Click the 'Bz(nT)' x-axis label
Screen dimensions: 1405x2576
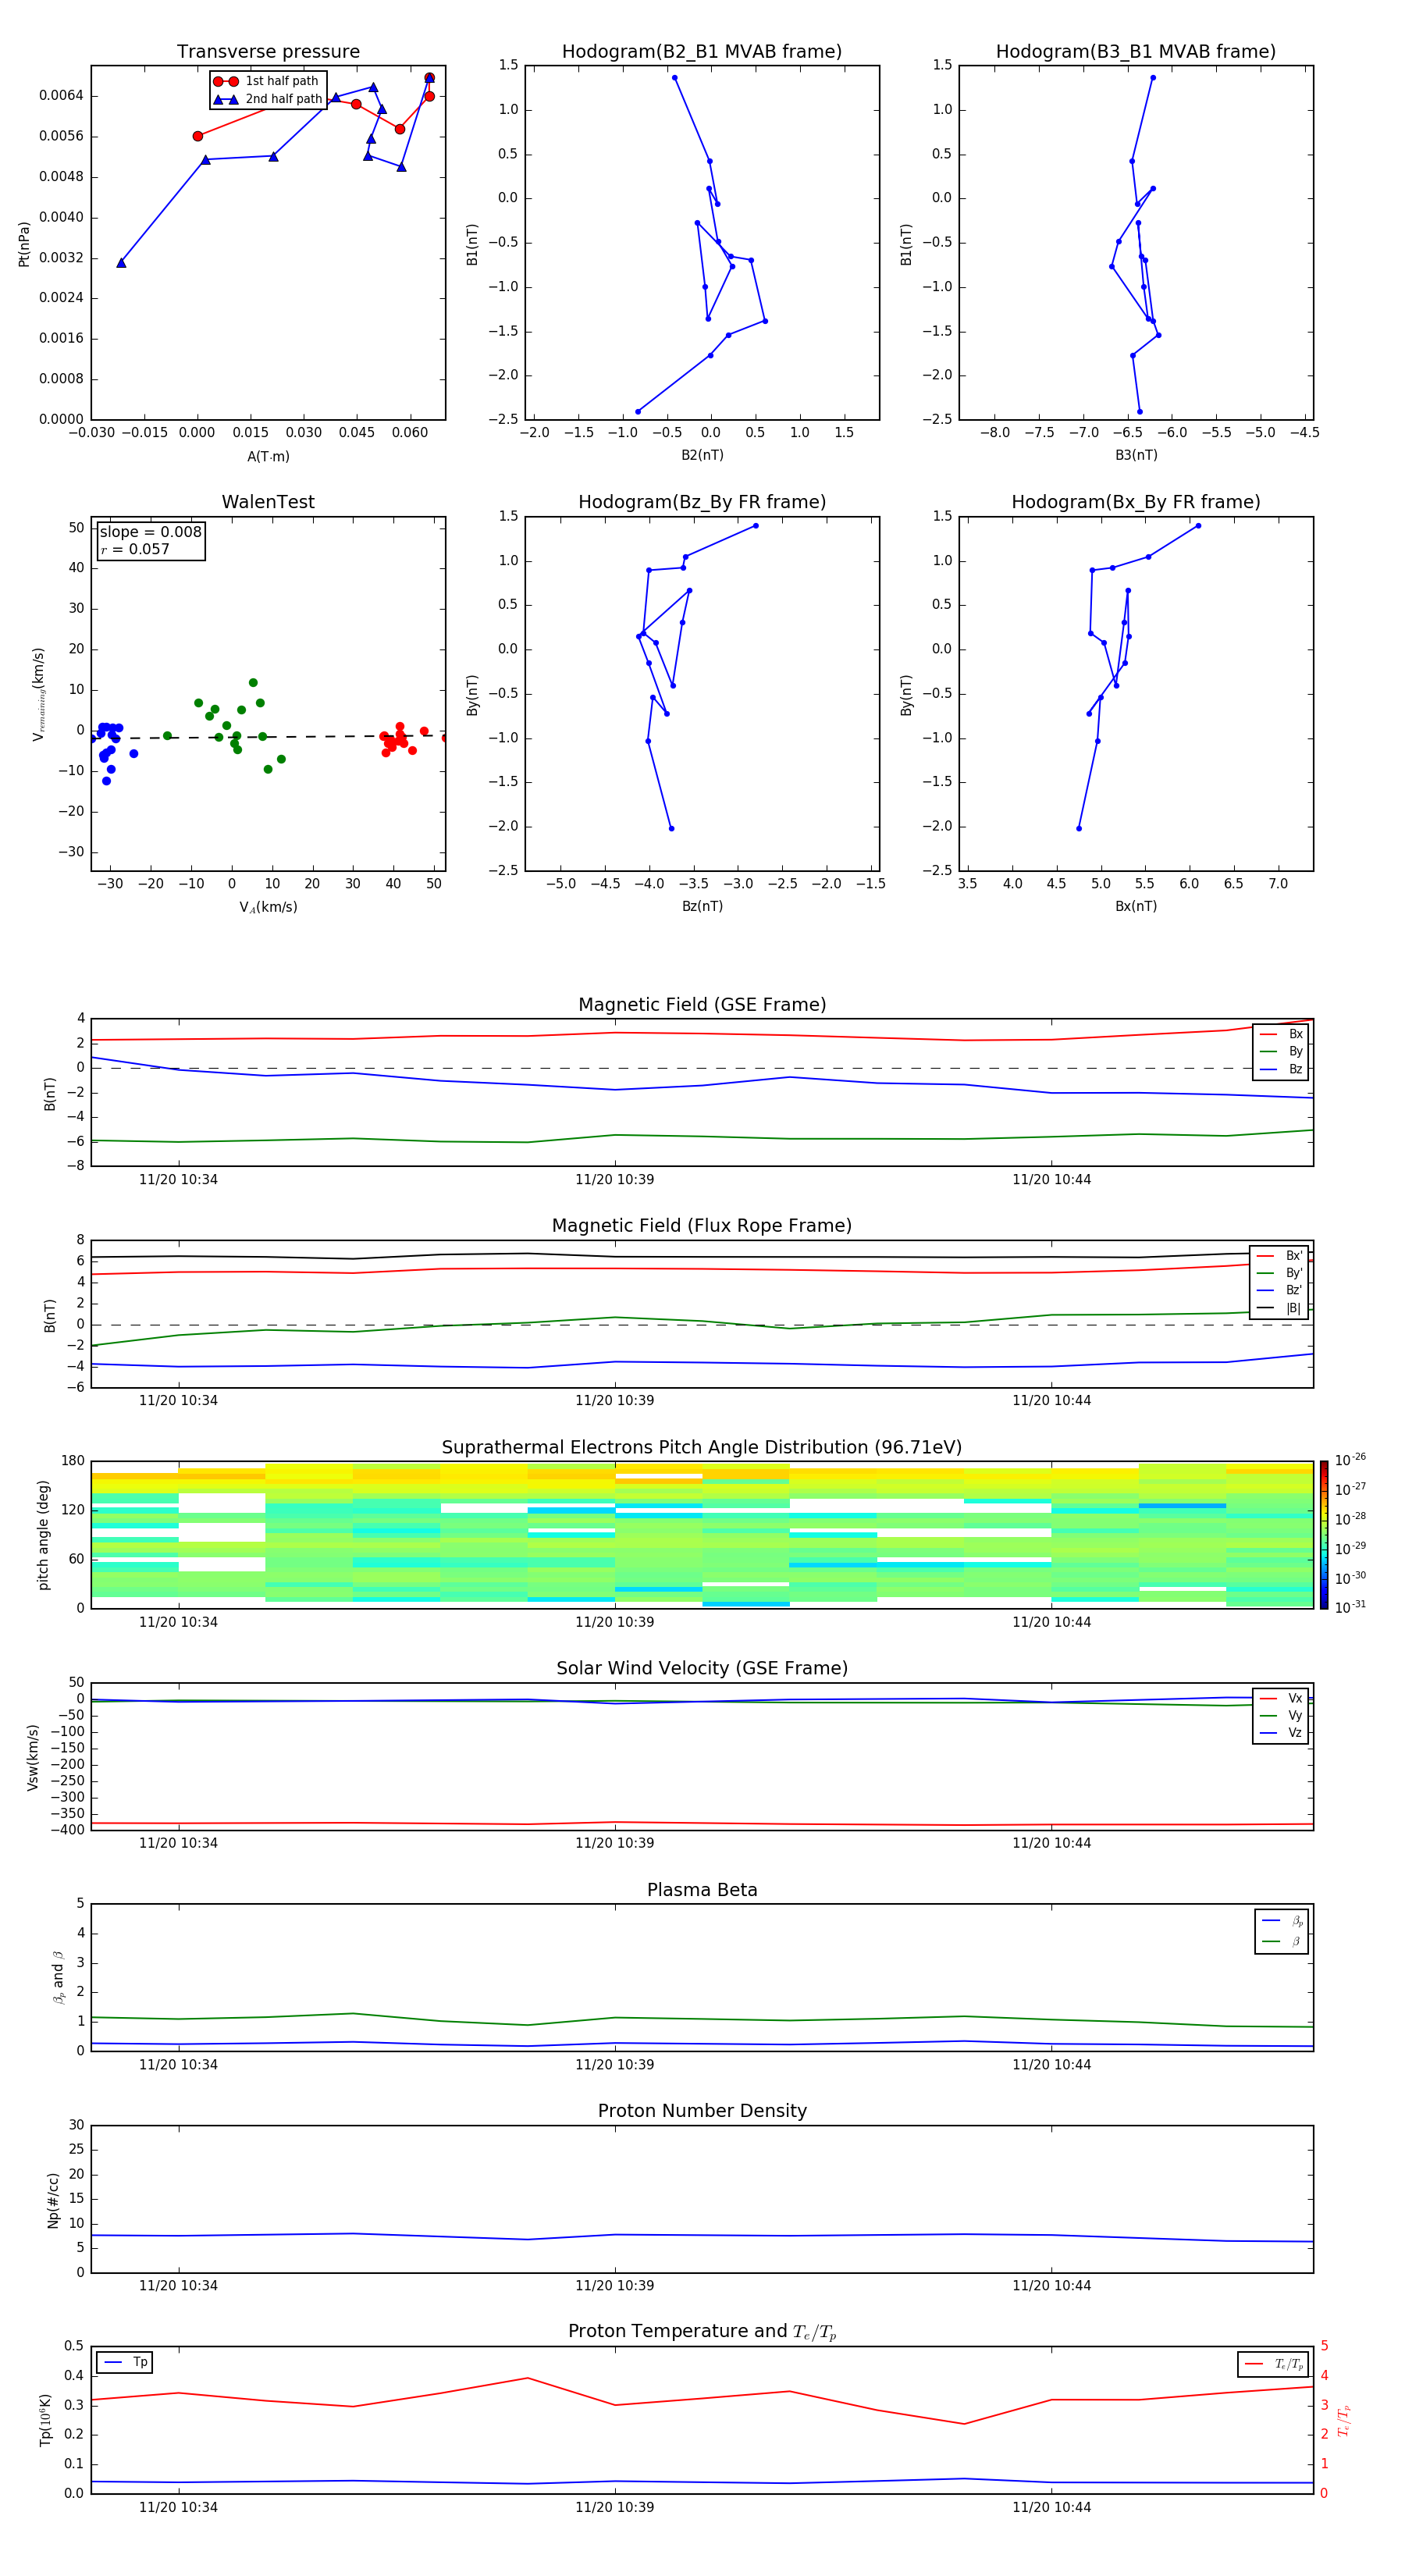click(x=702, y=906)
